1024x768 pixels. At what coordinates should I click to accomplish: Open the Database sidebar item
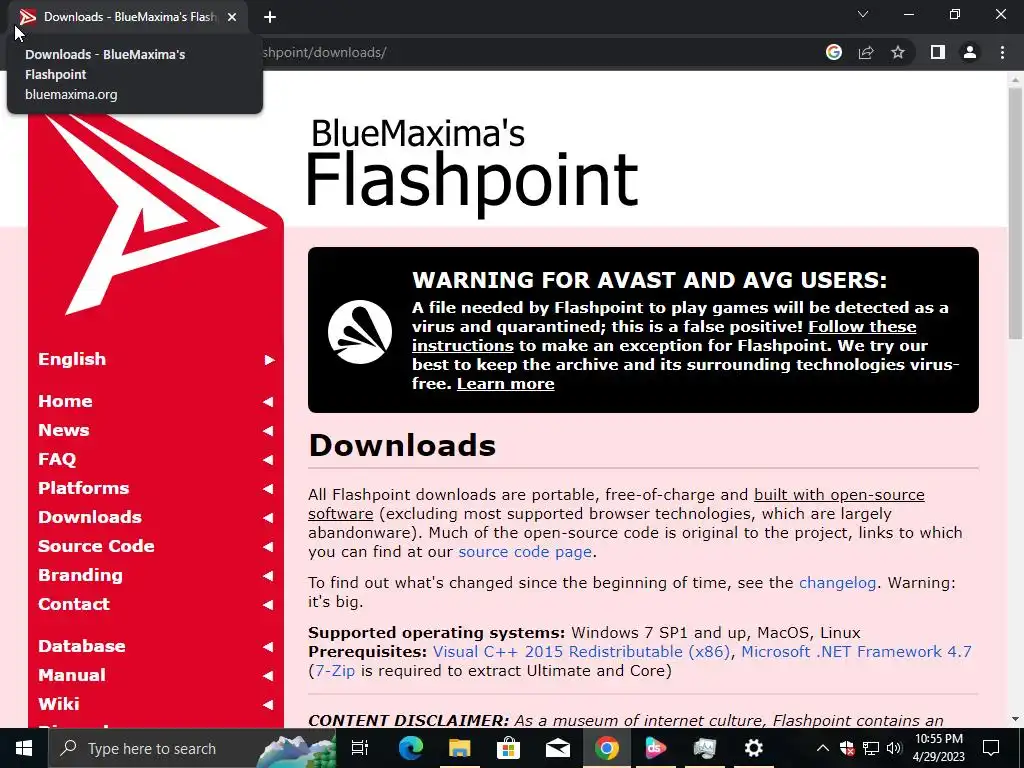tap(82, 646)
